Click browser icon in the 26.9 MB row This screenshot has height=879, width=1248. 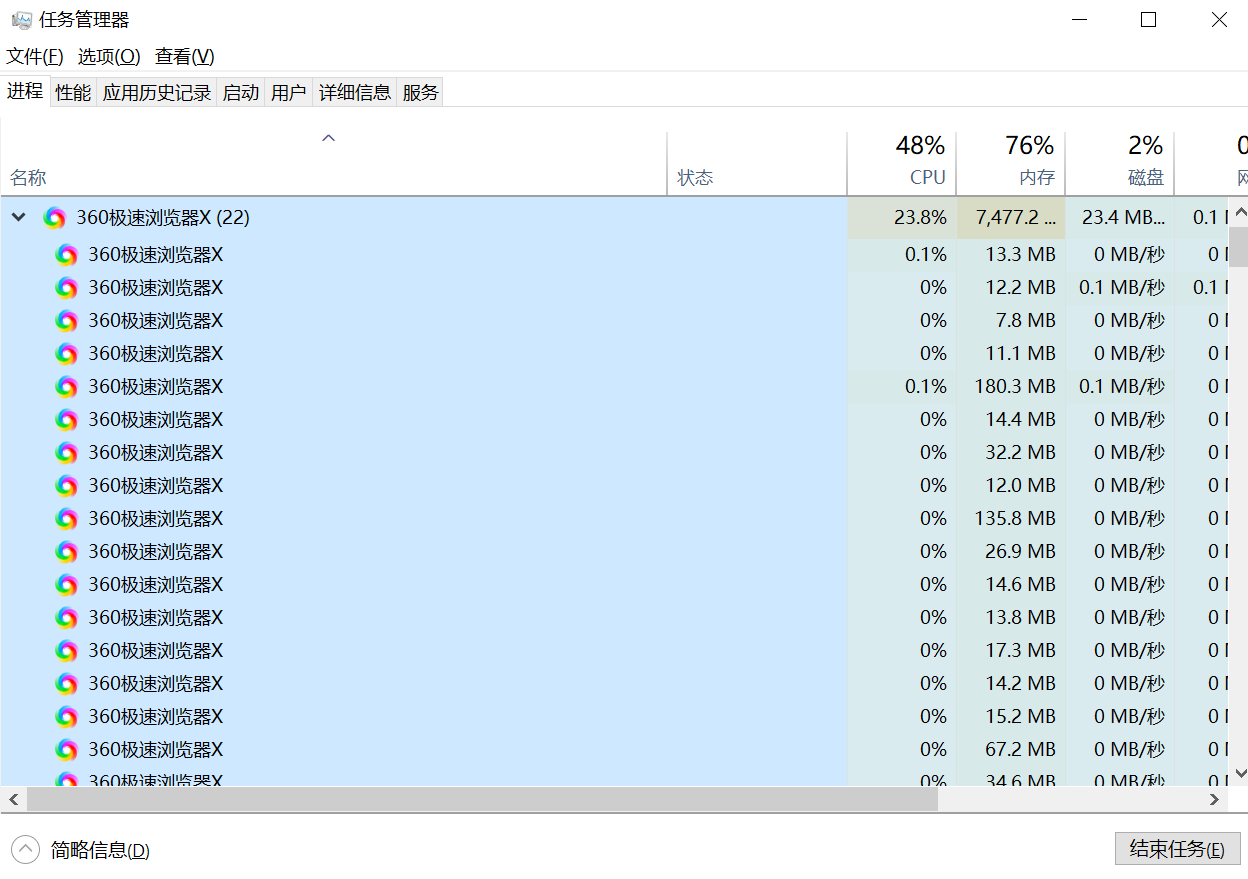(x=67, y=552)
